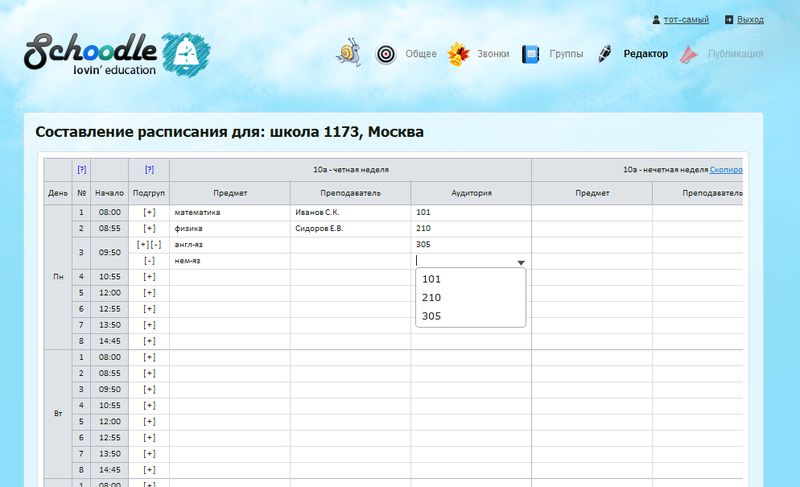The width and height of the screenshot is (800, 487).
Task: Click the user profile icon
Action: pyautogui.click(x=656, y=20)
